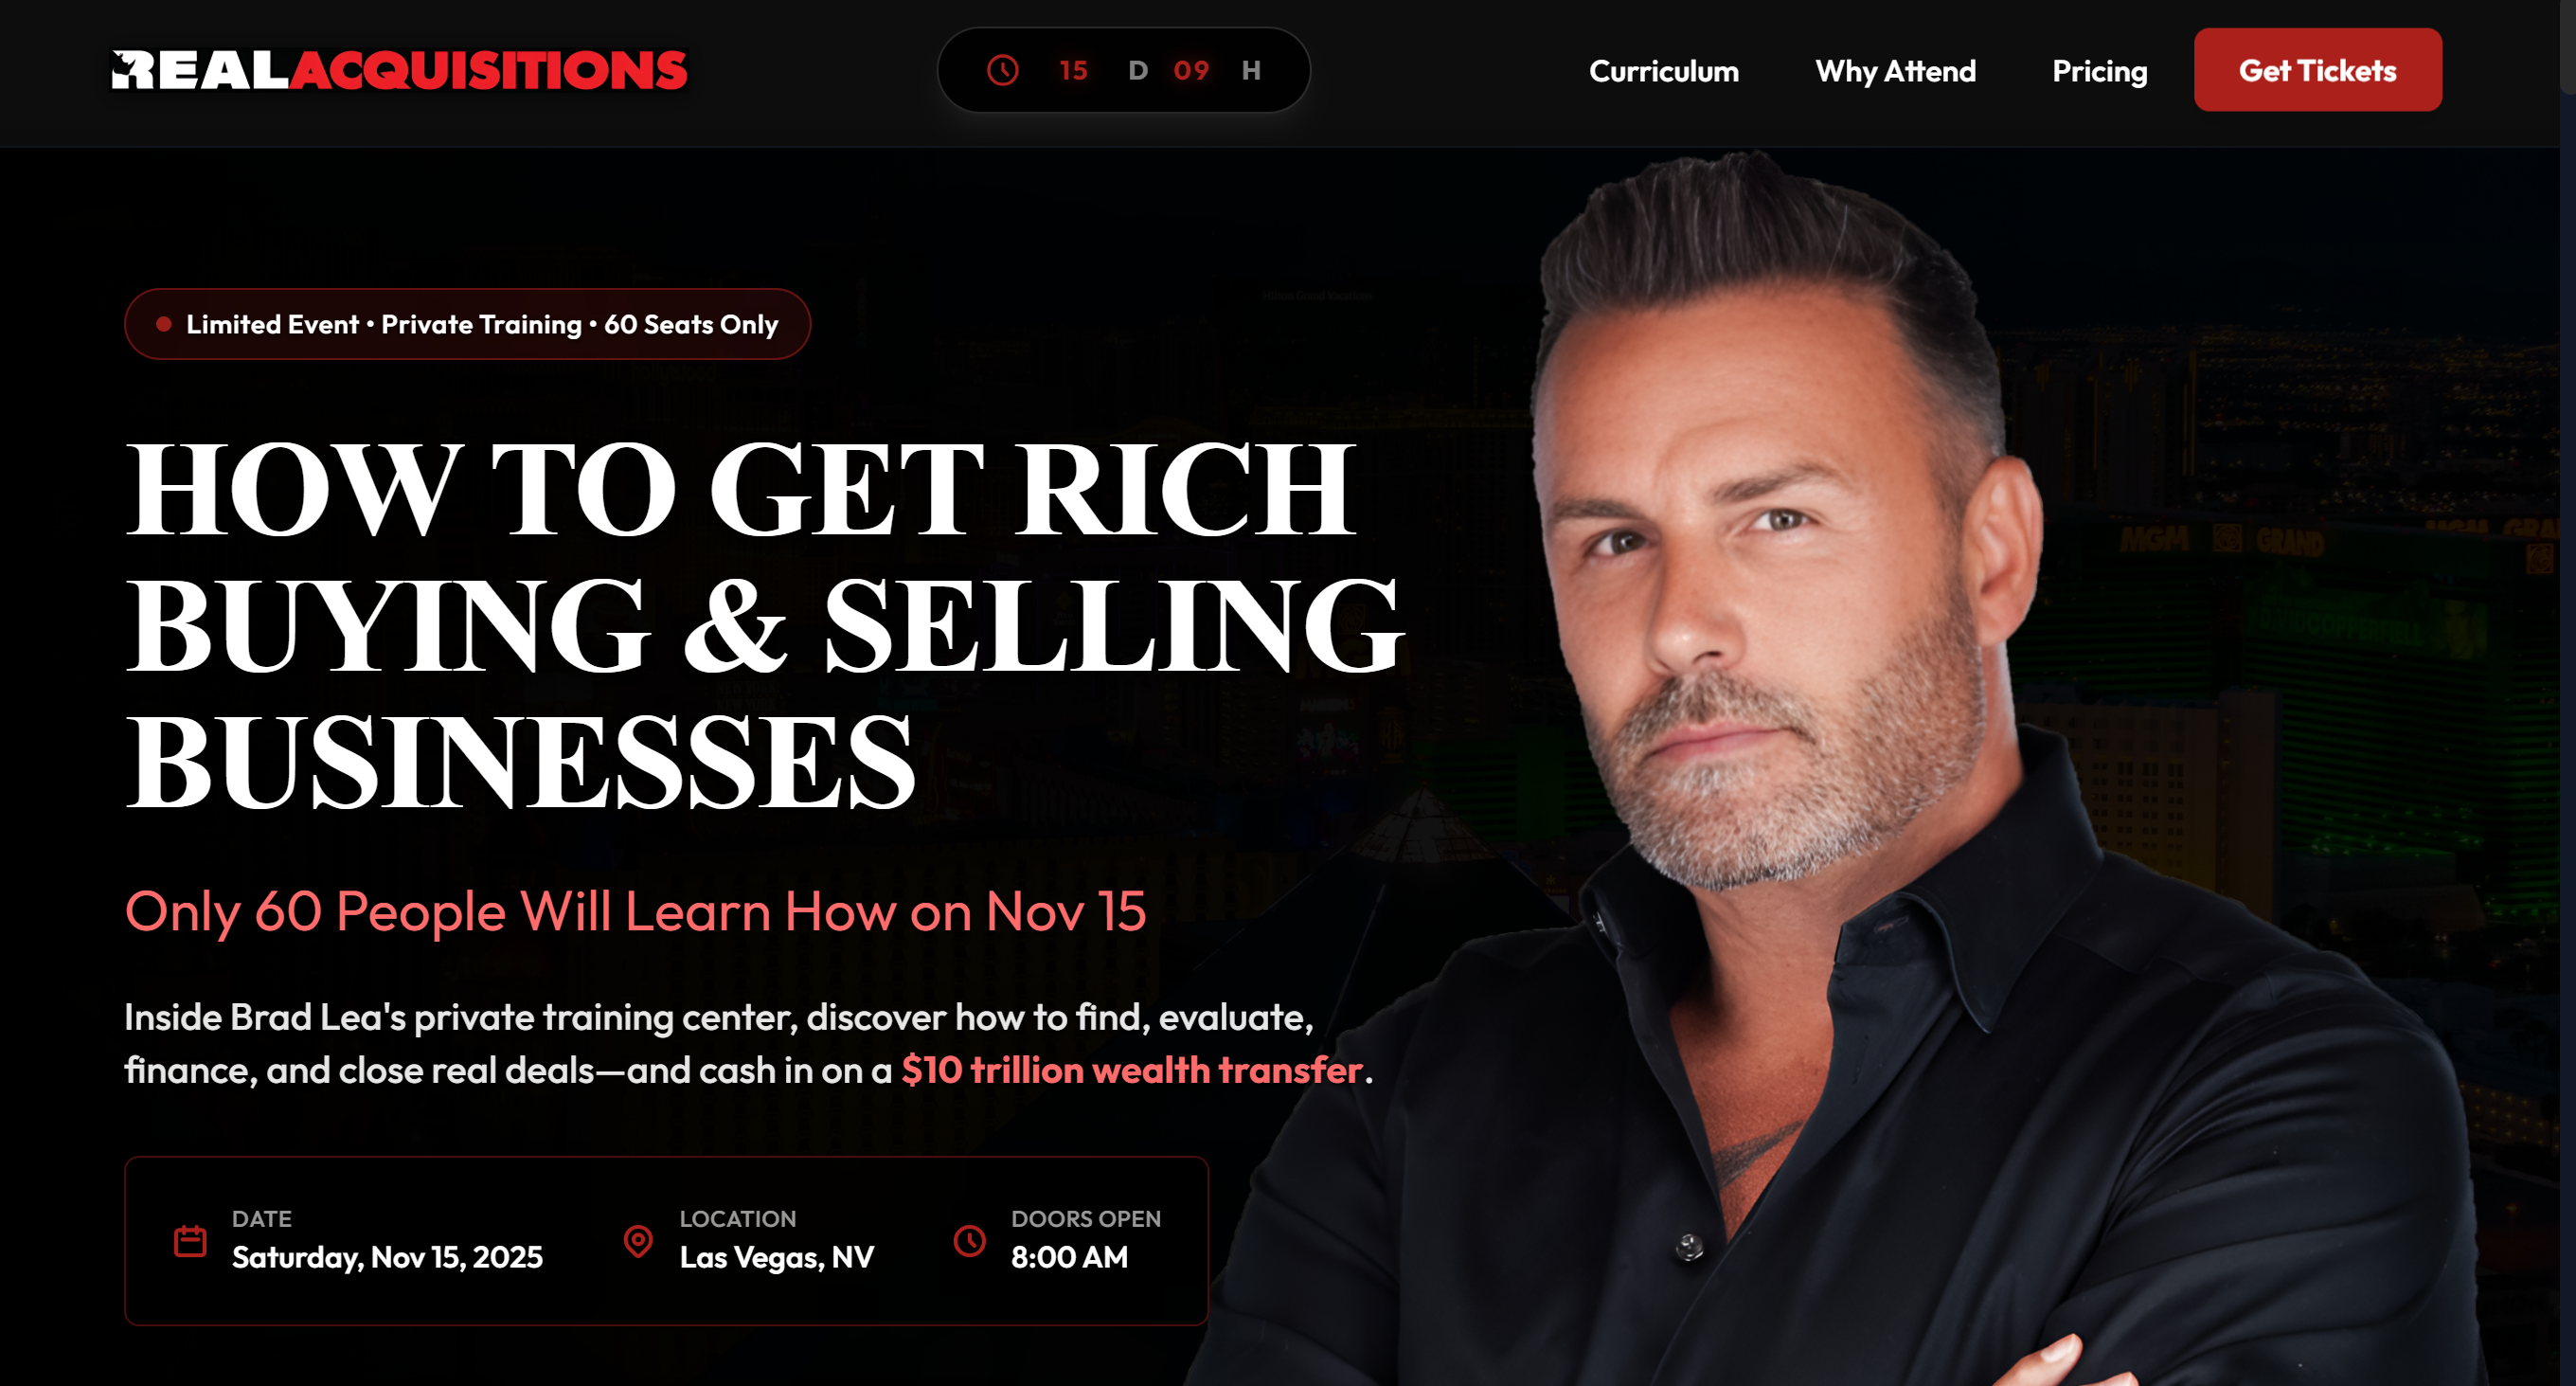Viewport: 2576px width, 1386px height.
Task: Click the calendar icon beside Date
Action: (x=190, y=1241)
